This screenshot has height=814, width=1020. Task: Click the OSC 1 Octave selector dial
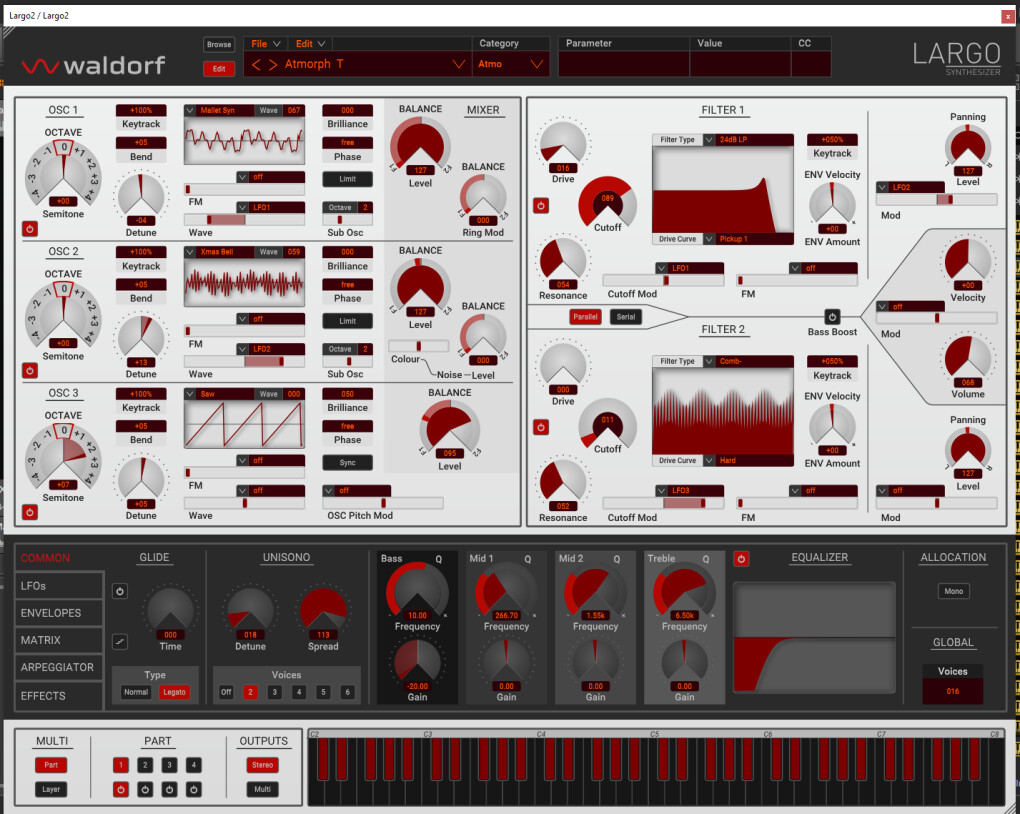click(63, 172)
